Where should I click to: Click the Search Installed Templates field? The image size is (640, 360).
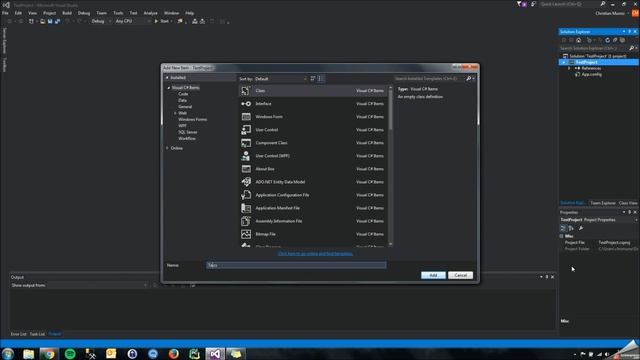[x=429, y=78]
